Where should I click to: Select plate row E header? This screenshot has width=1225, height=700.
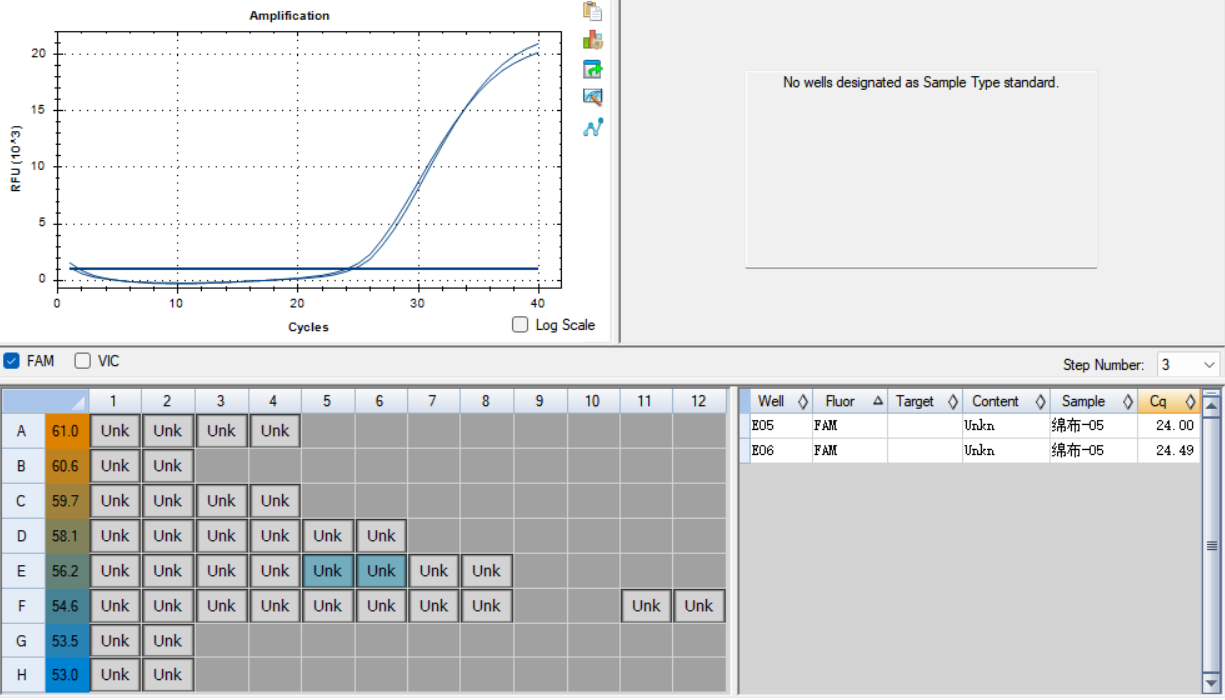(x=22, y=570)
